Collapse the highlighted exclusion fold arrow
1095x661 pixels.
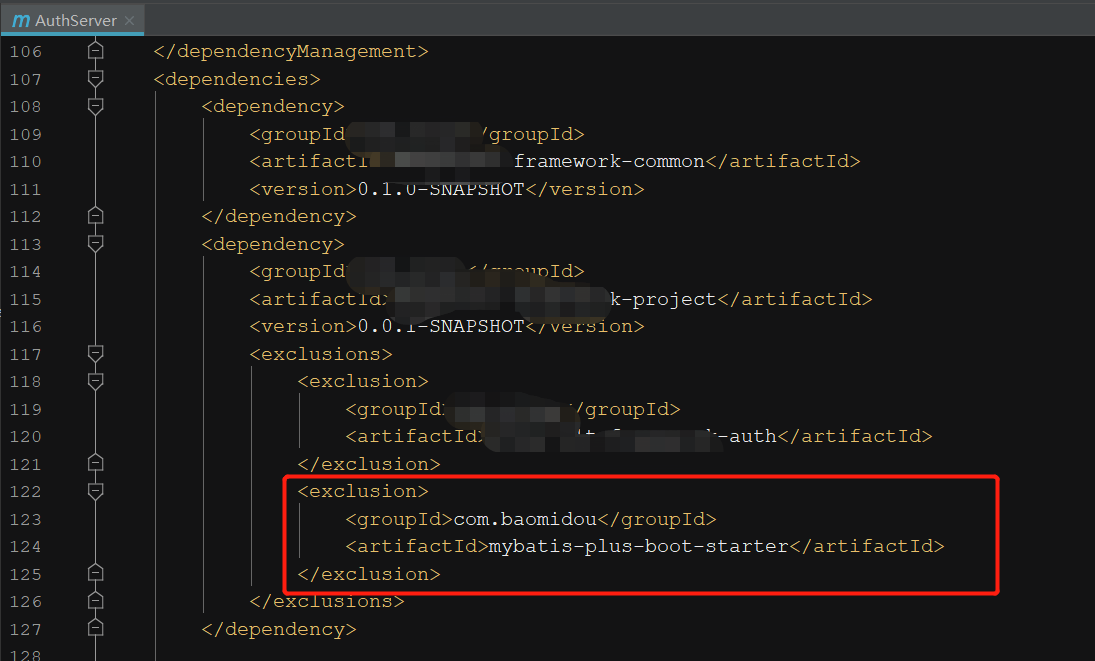point(95,491)
